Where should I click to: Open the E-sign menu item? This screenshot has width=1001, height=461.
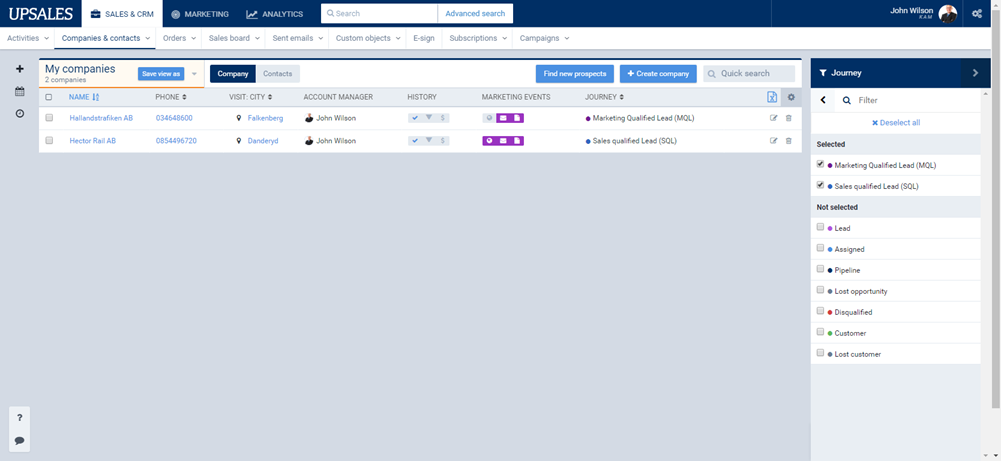point(424,38)
